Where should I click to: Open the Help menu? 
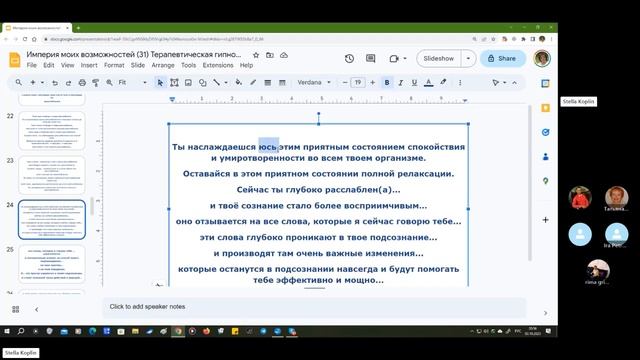point(246,65)
